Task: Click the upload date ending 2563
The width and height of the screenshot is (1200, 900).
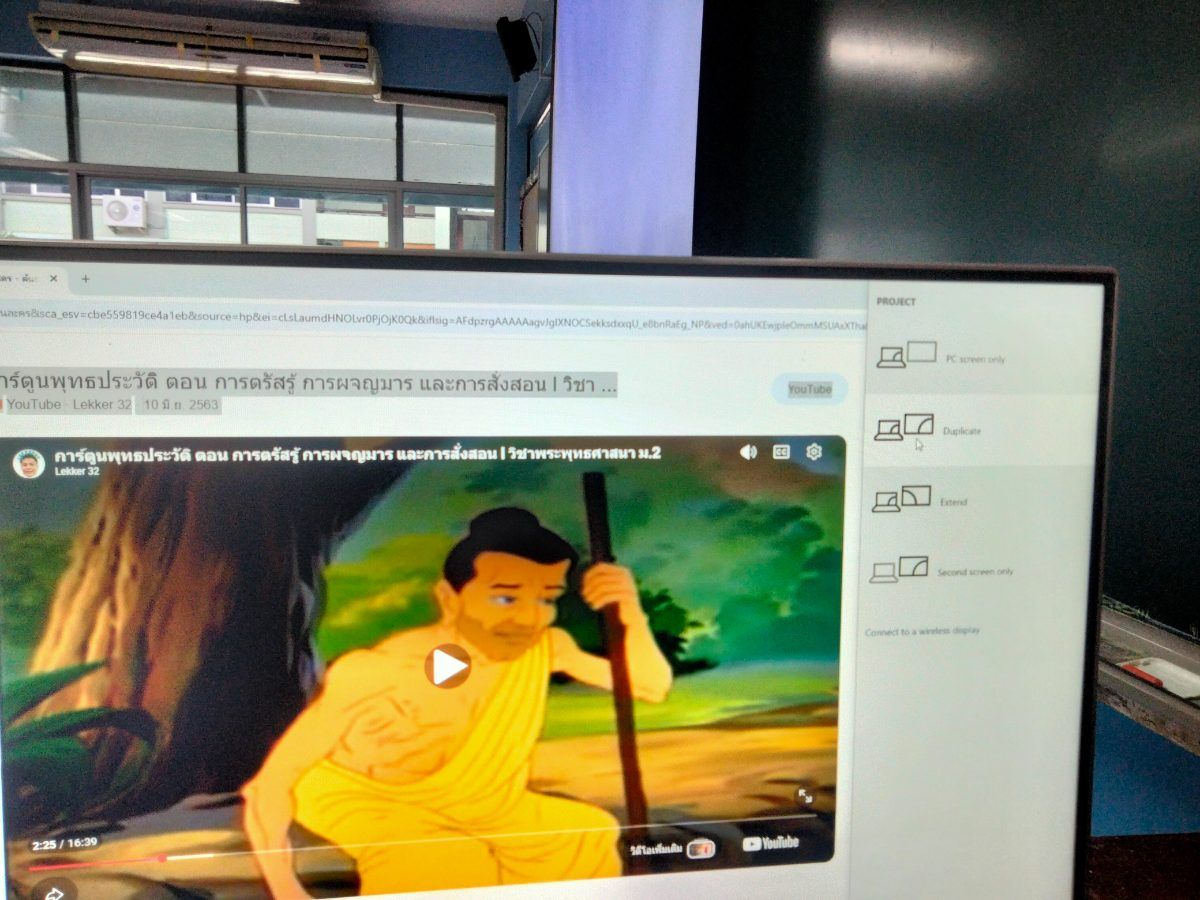Action: click(181, 405)
